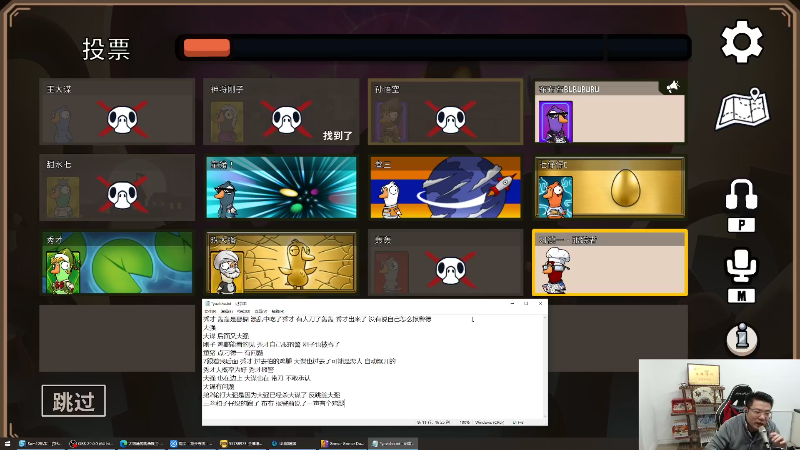
Task: Click the green 秀才 goose avatar
Action: (x=63, y=271)
